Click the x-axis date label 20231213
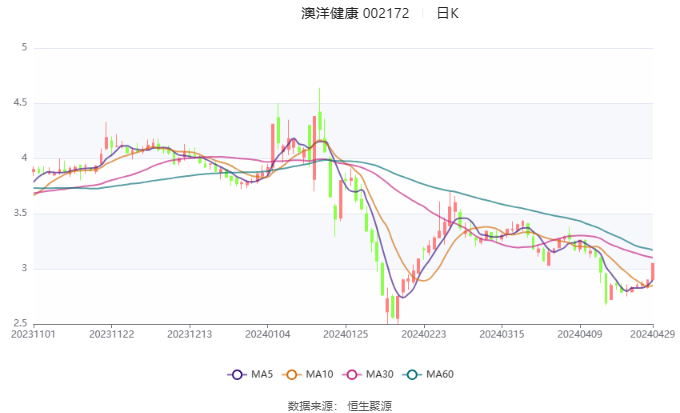The width and height of the screenshot is (680, 413). (190, 334)
